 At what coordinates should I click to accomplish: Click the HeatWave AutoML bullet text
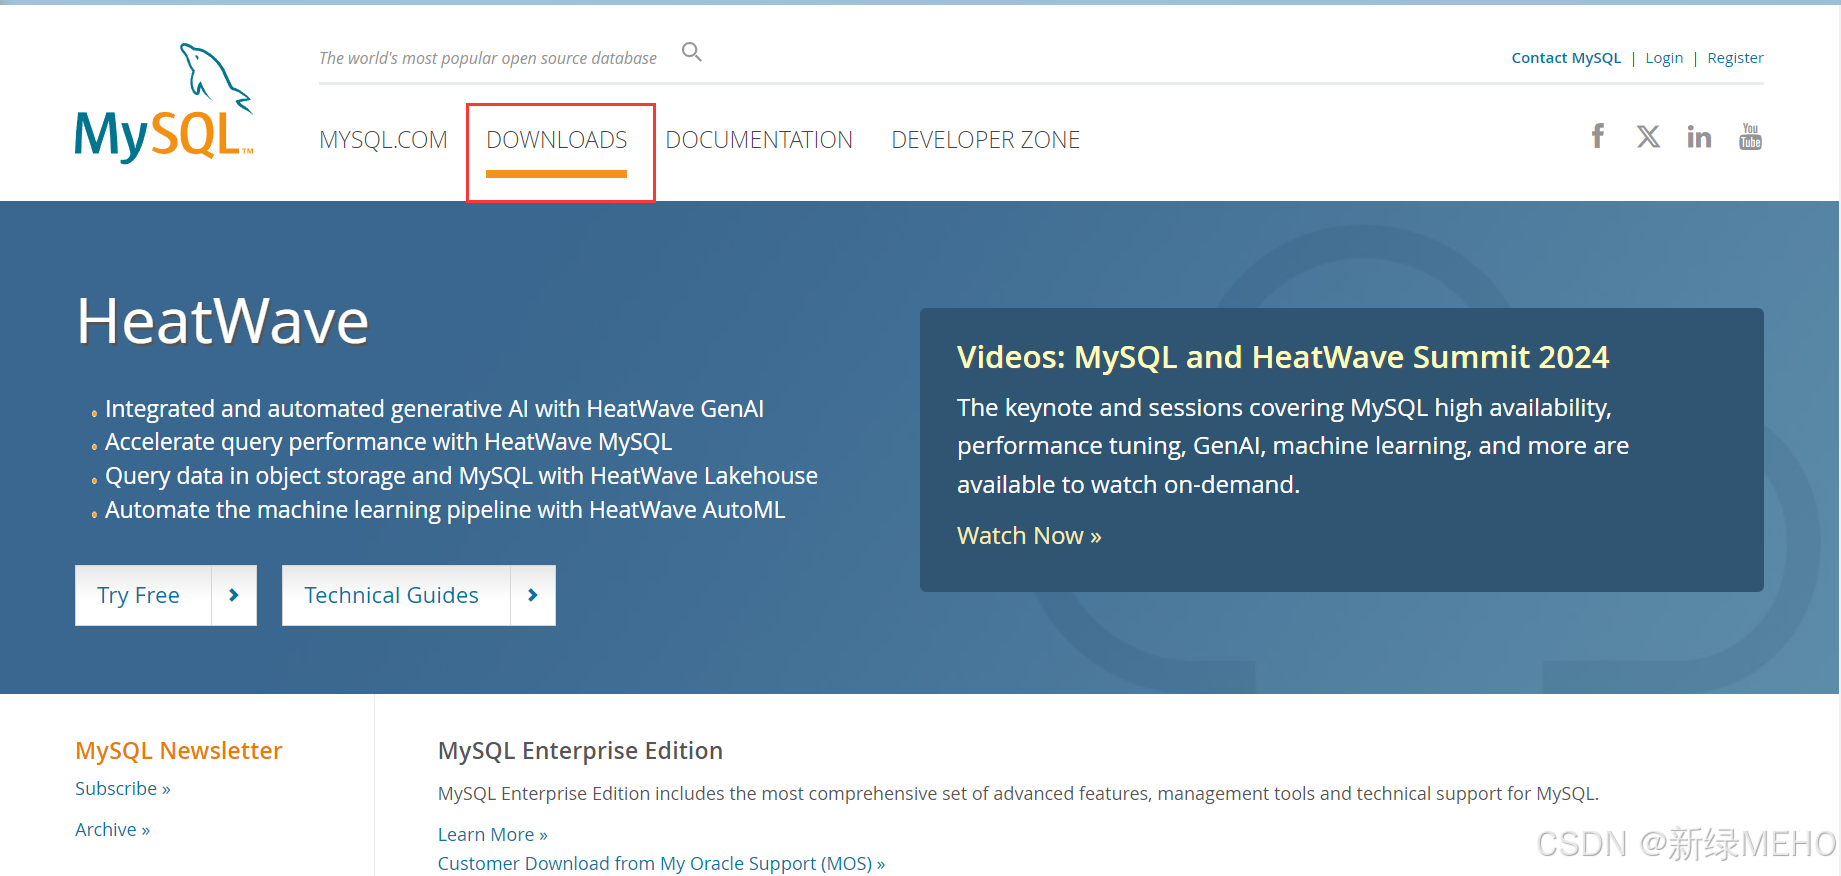445,510
